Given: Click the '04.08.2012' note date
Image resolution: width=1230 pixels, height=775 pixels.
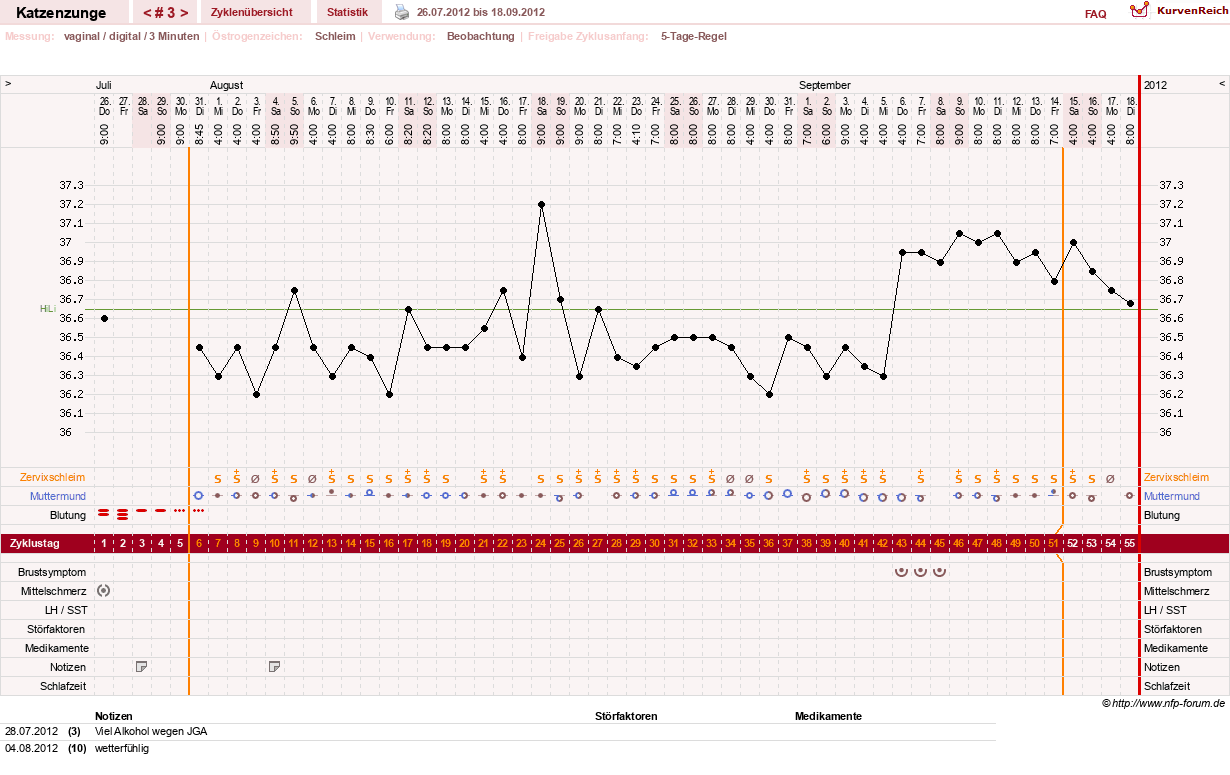Looking at the screenshot, I should click(31, 748).
